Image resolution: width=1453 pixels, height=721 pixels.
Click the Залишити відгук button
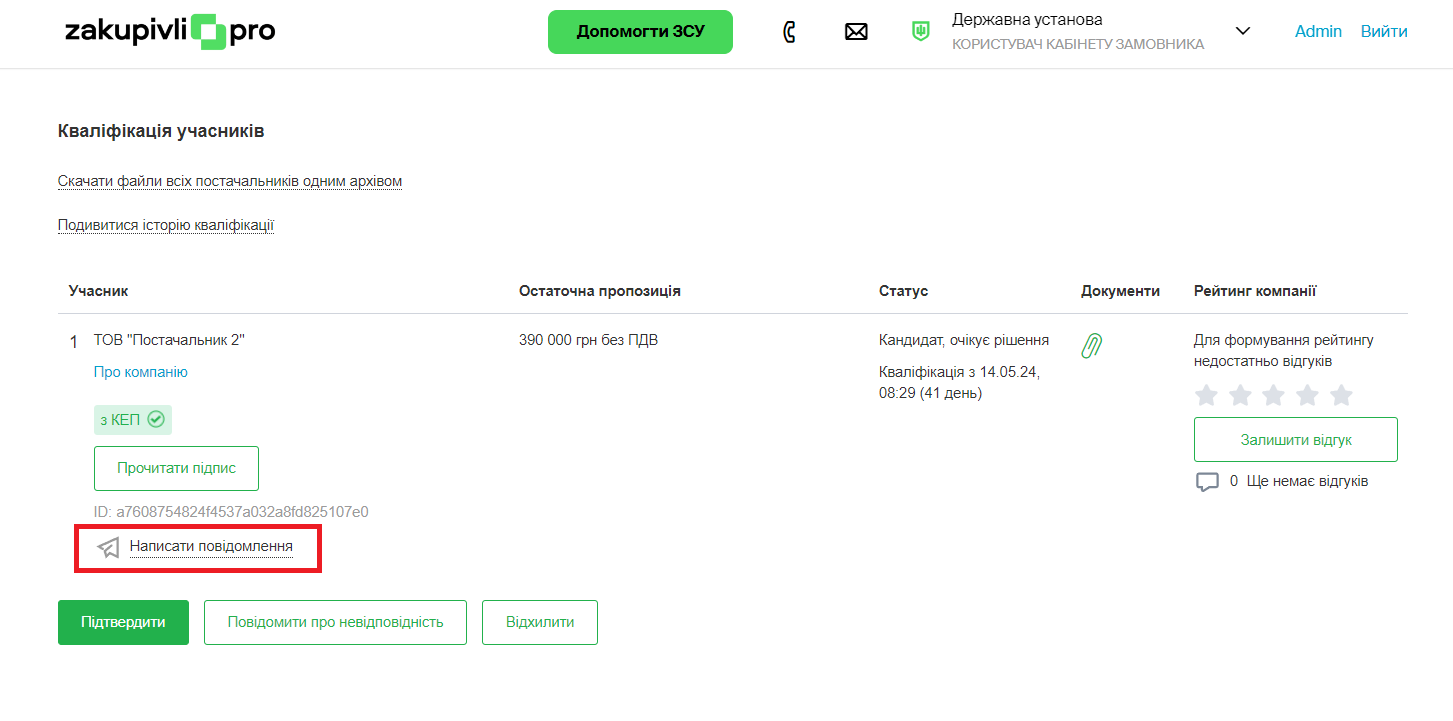[1295, 439]
